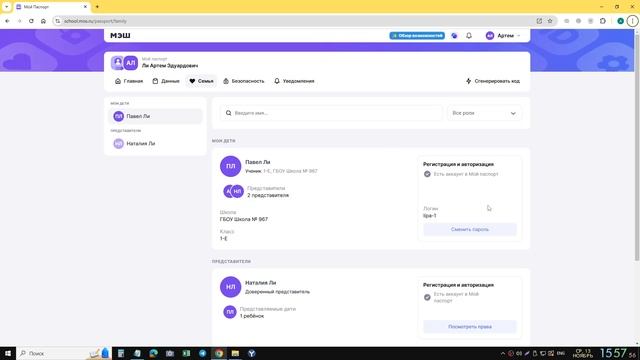Screen dimensions: 640x360
Task: Click the НЛ representative avatar under Павел Ли
Action: 238,191
